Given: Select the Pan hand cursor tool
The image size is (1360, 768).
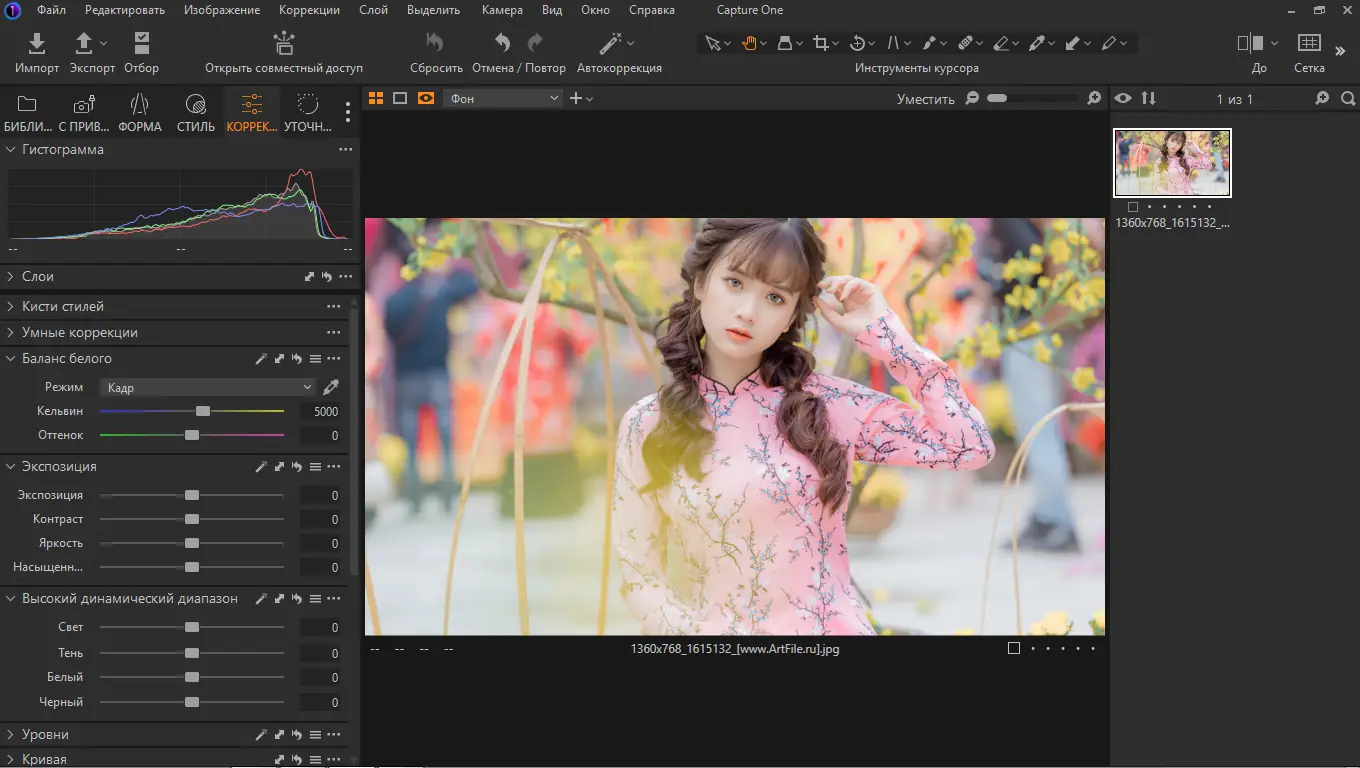Looking at the screenshot, I should 749,43.
